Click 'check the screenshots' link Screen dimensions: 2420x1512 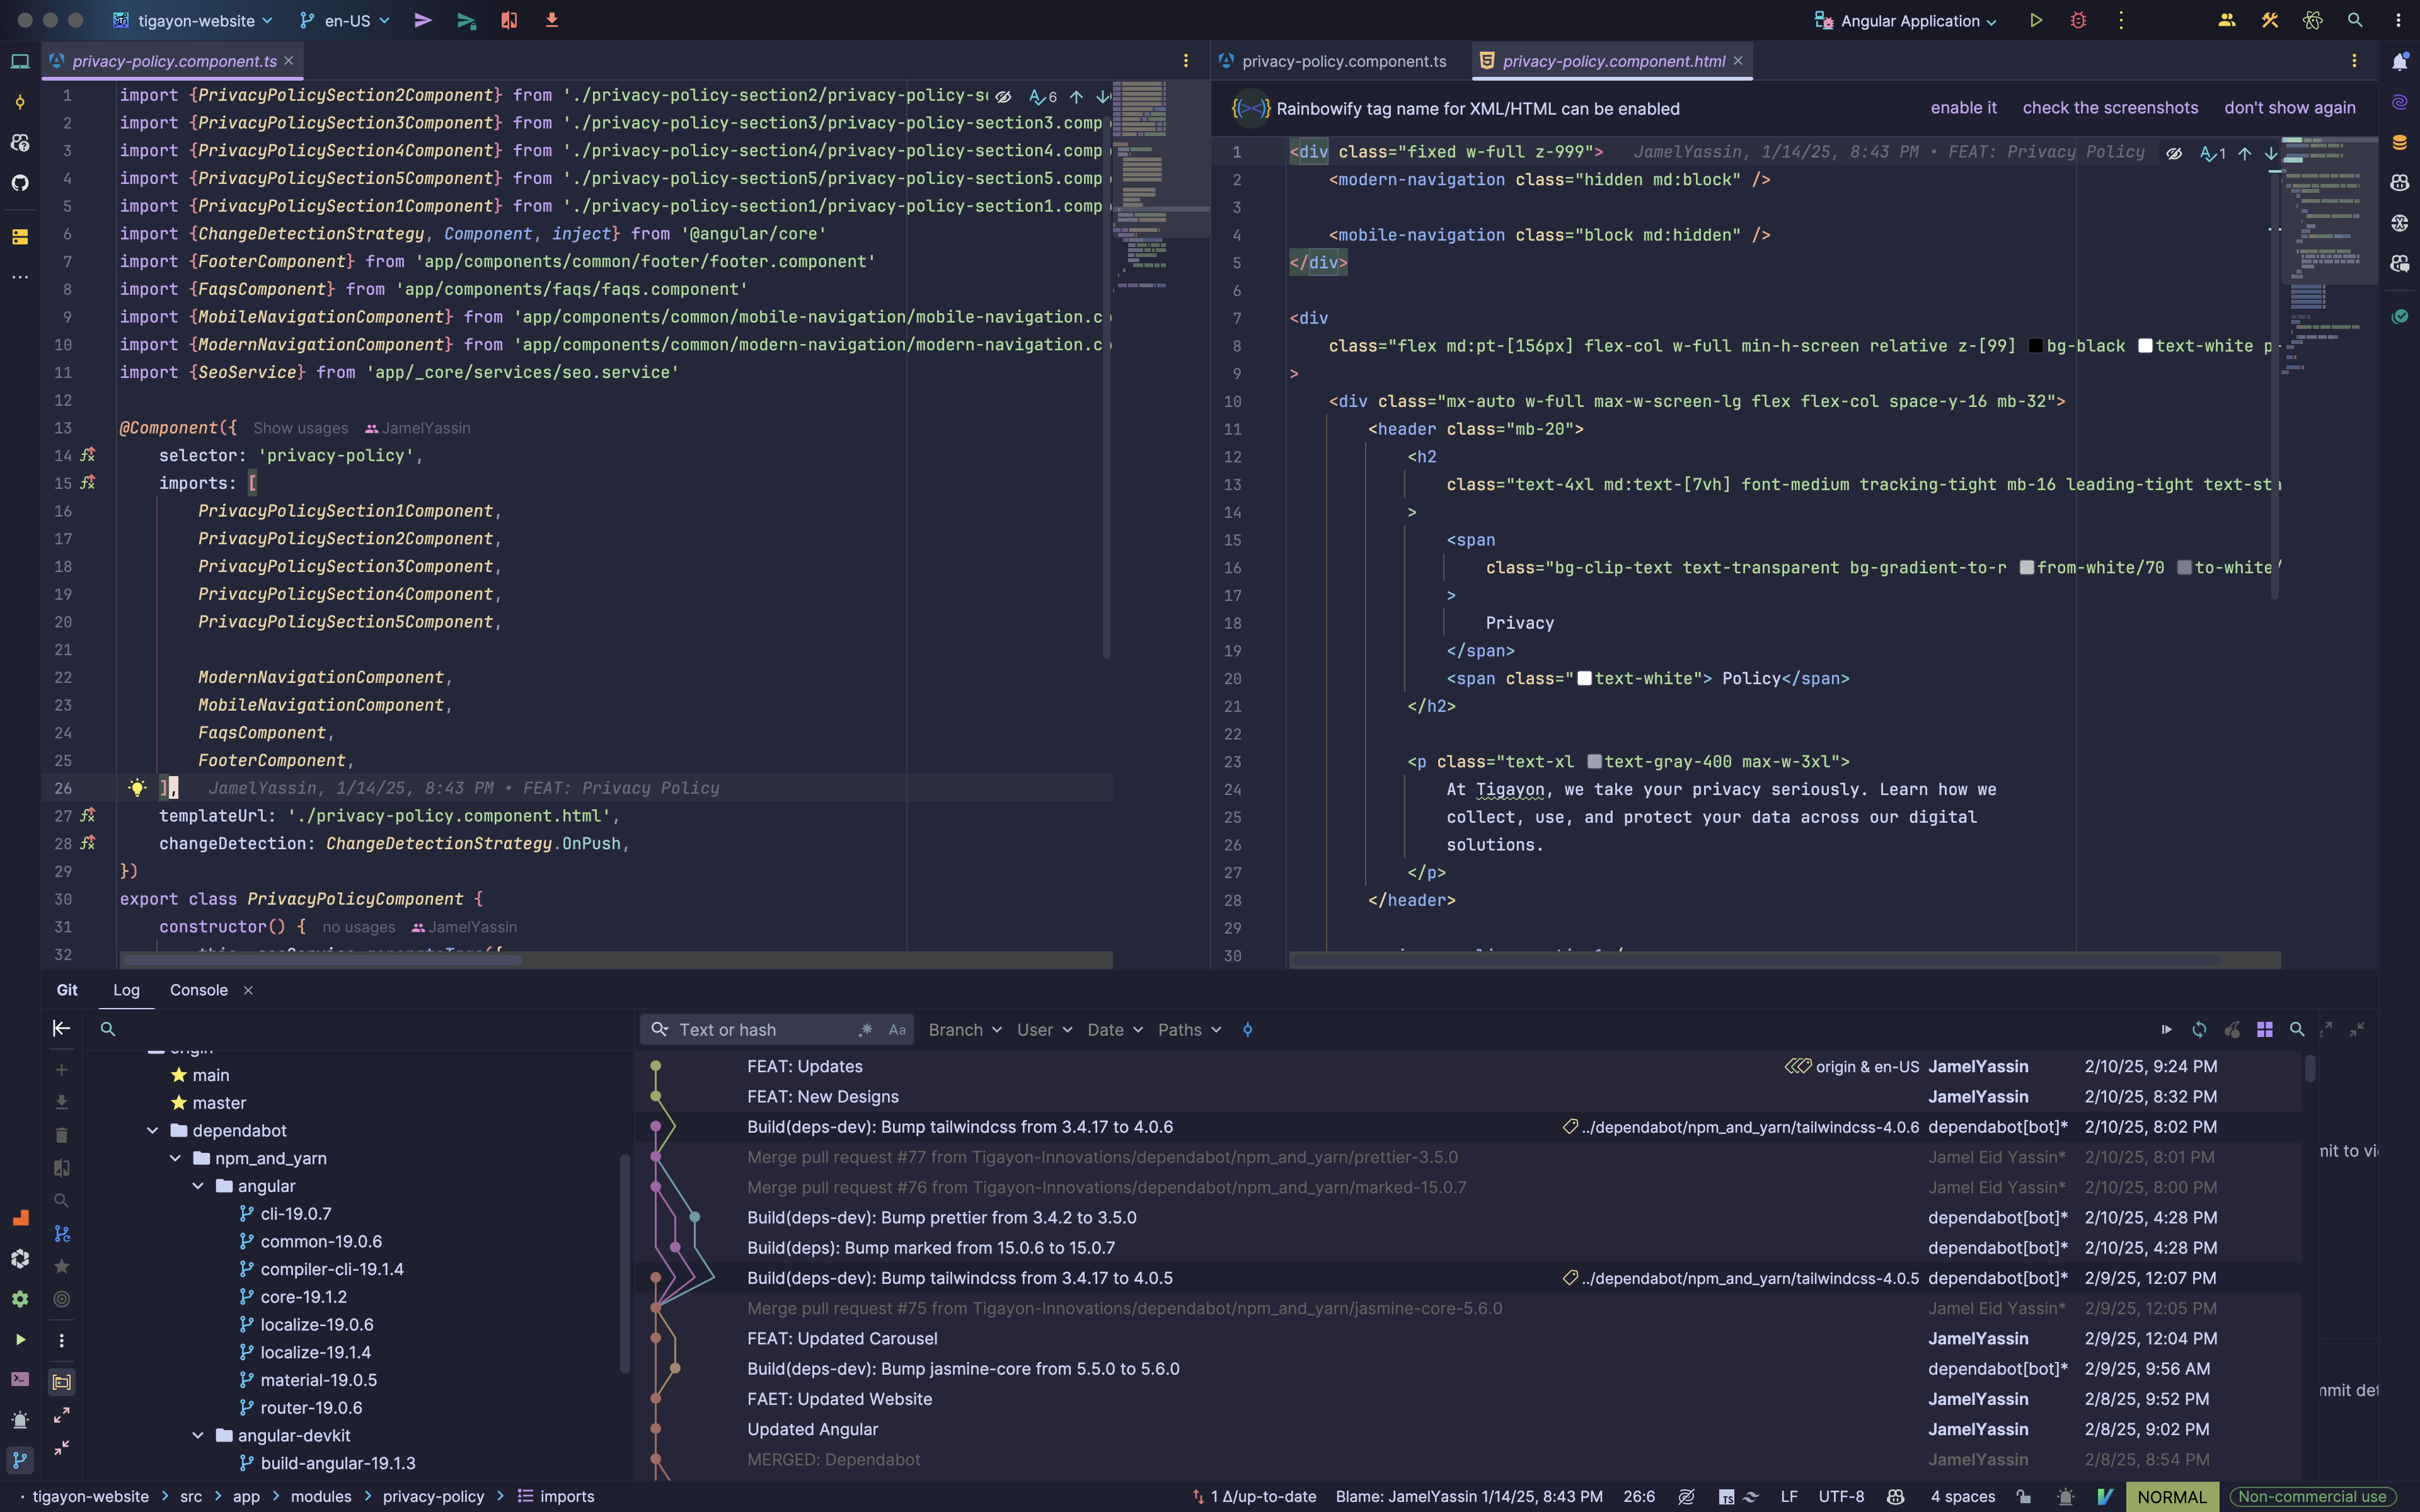pyautogui.click(x=2110, y=108)
